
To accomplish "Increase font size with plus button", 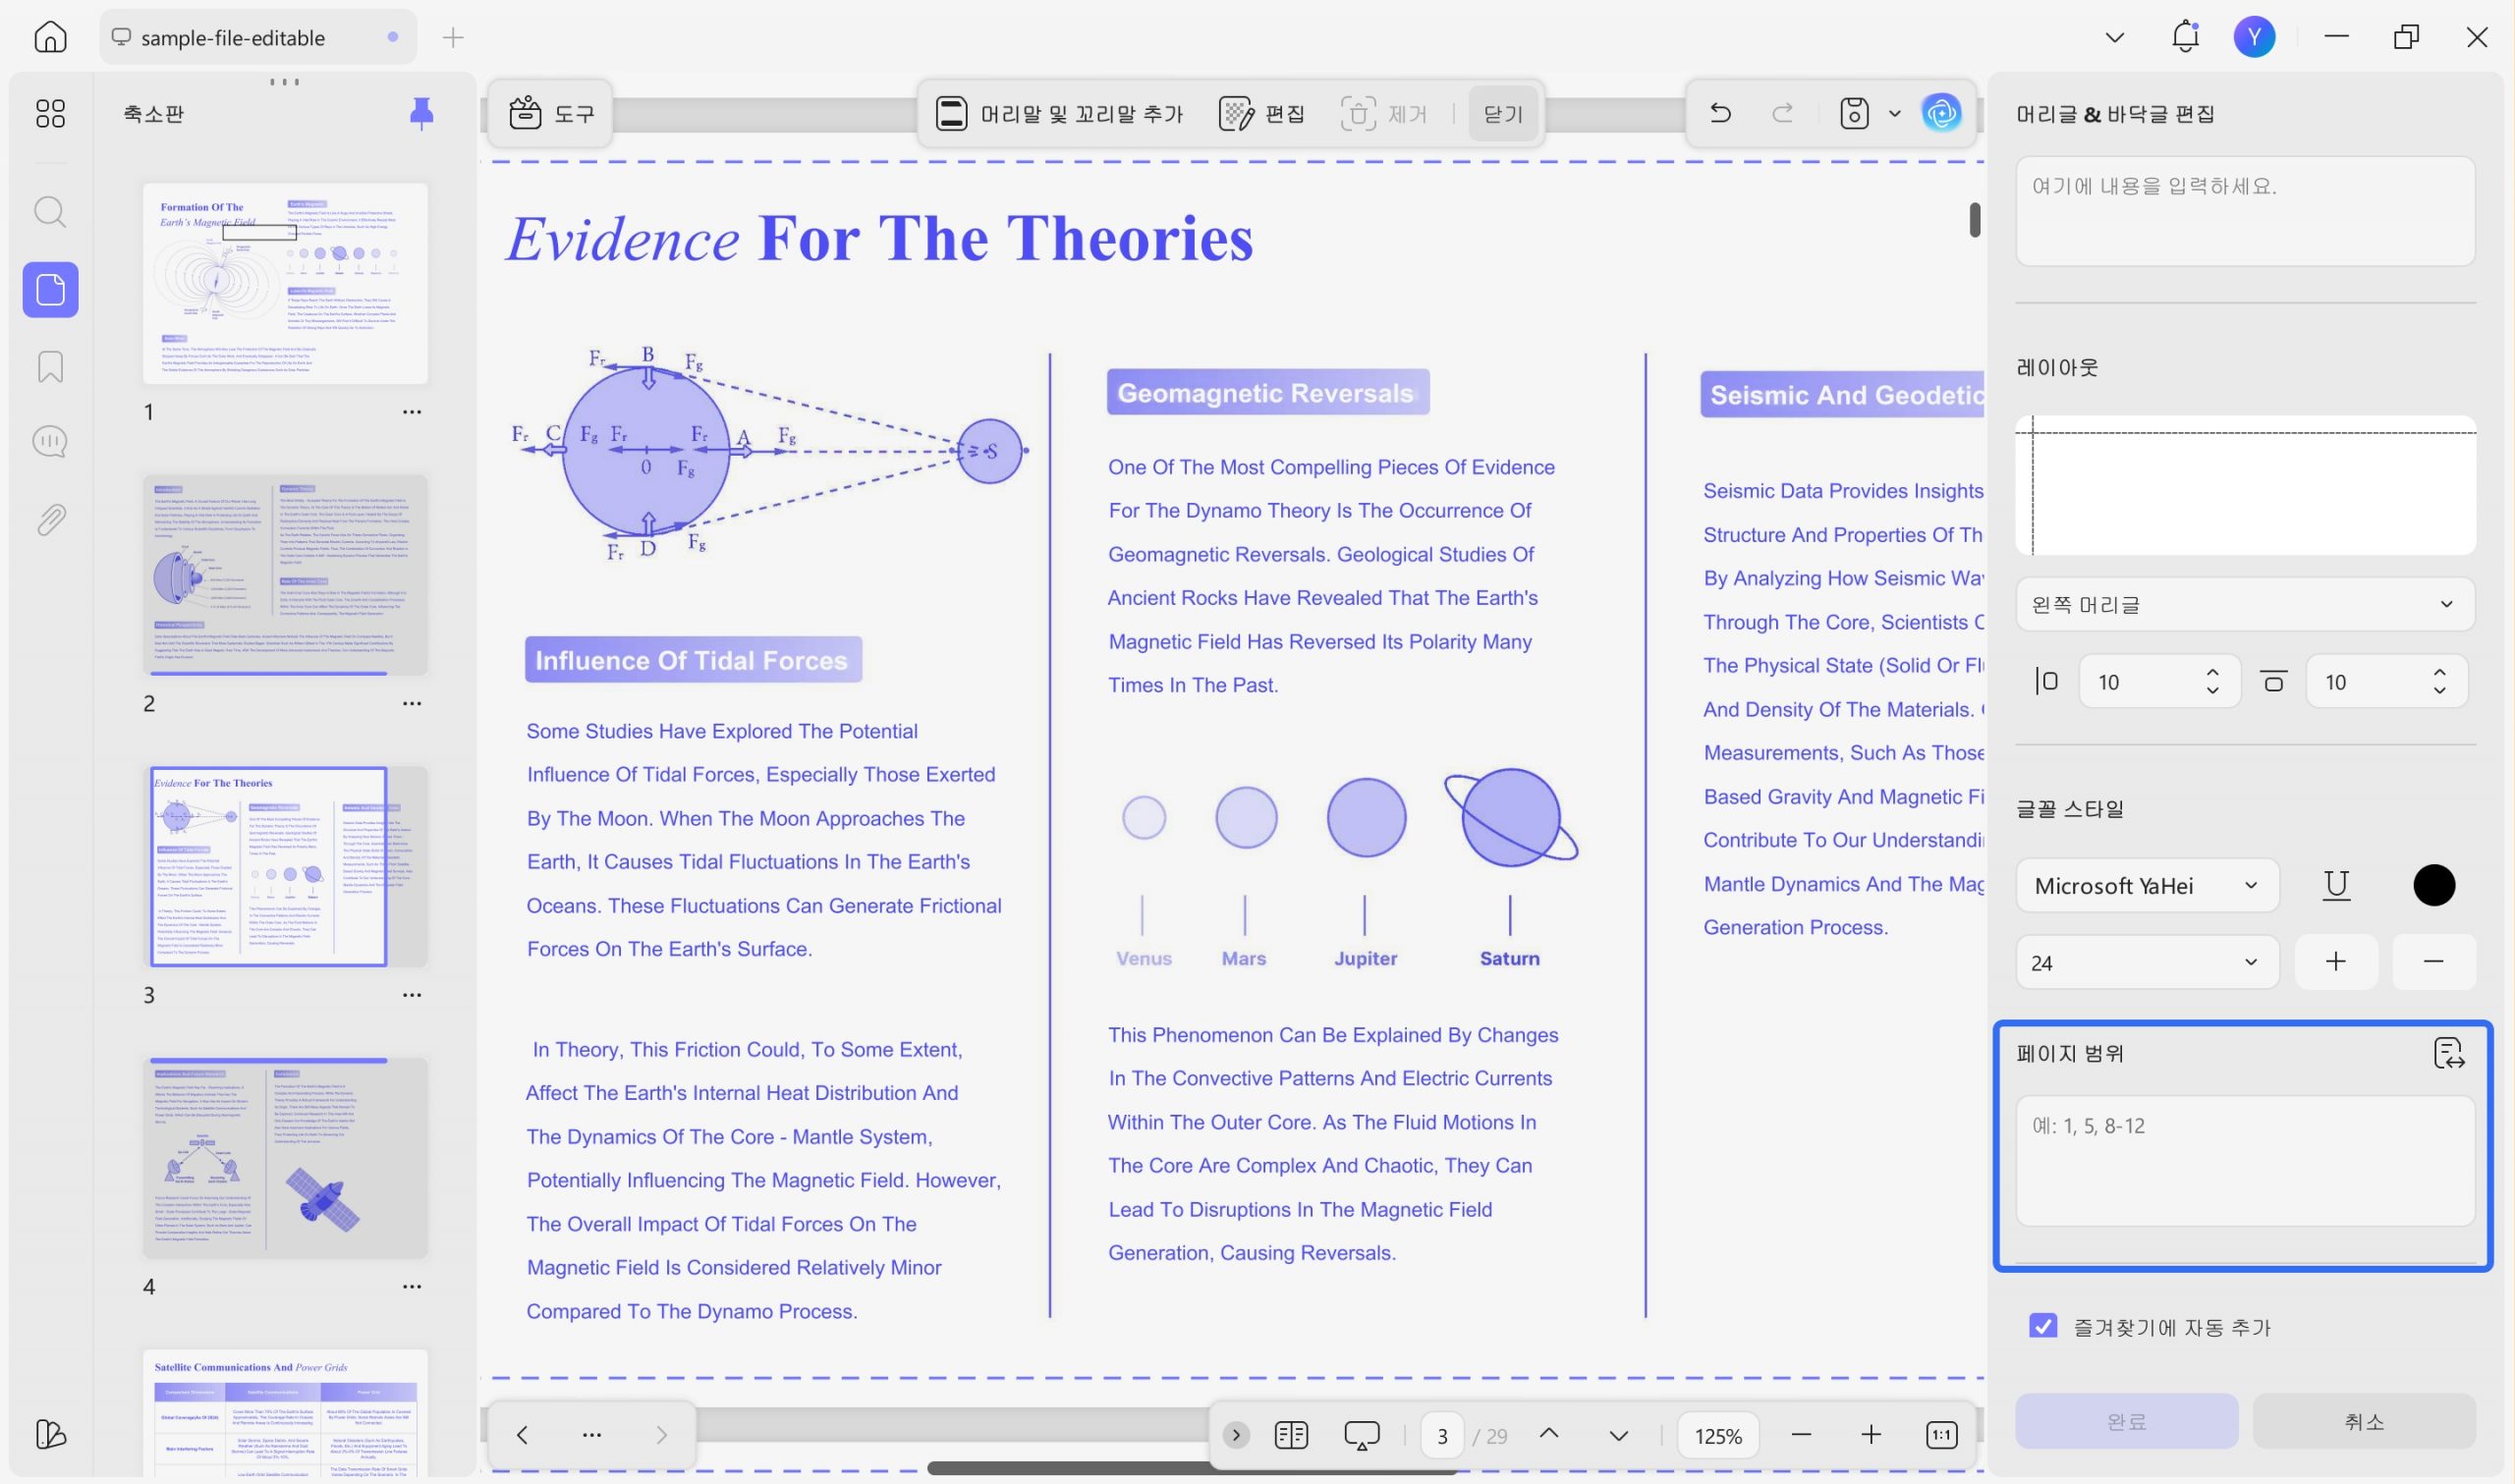I will 2336,962.
